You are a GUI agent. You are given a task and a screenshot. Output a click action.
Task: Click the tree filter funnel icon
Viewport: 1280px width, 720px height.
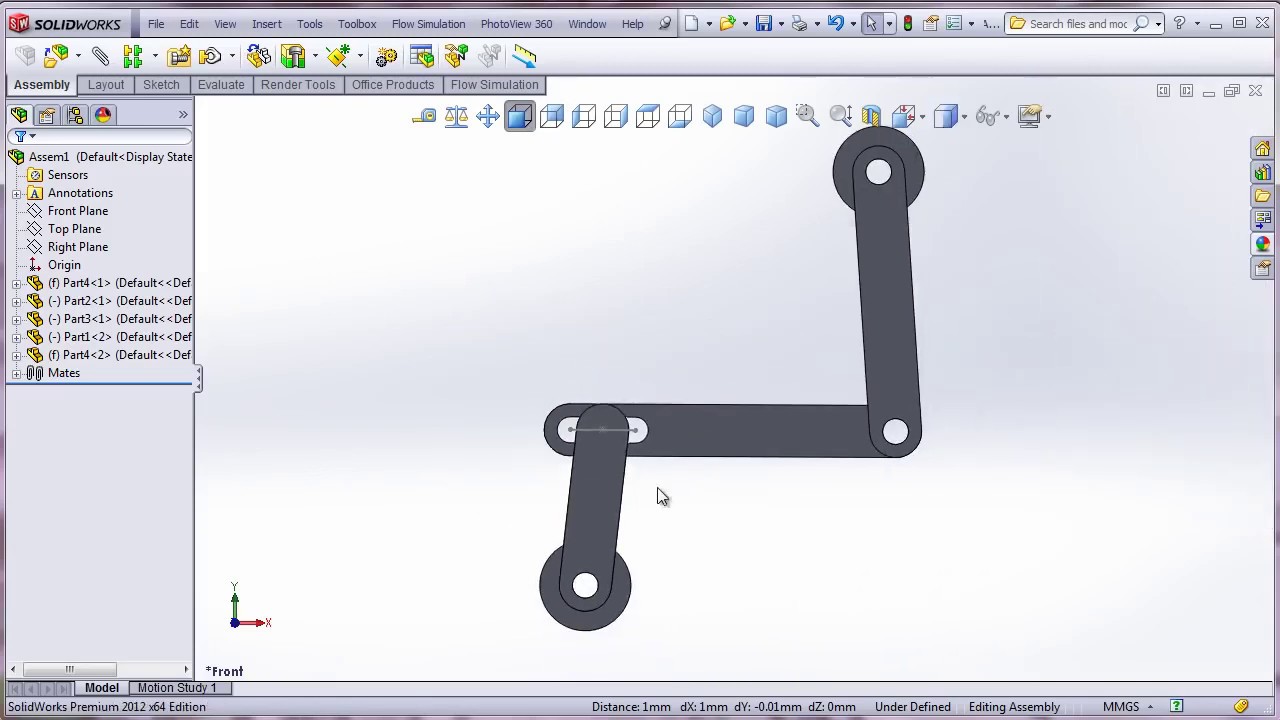20,137
